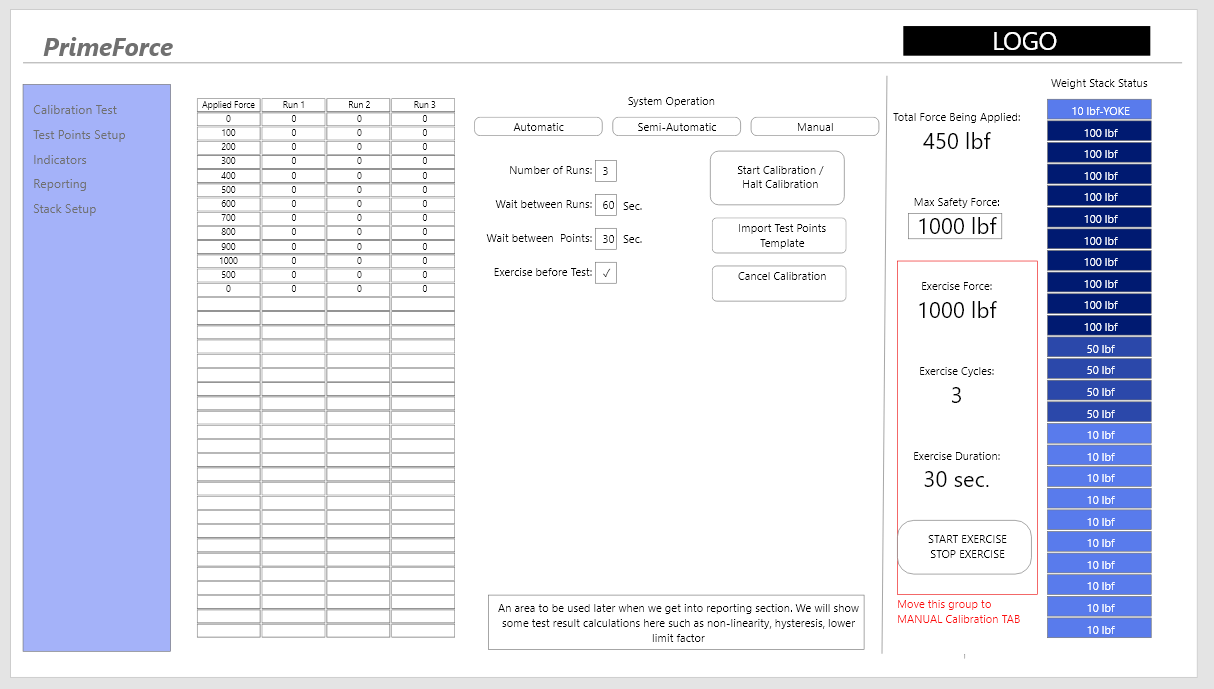Click the reporting calculations note box

676,622
